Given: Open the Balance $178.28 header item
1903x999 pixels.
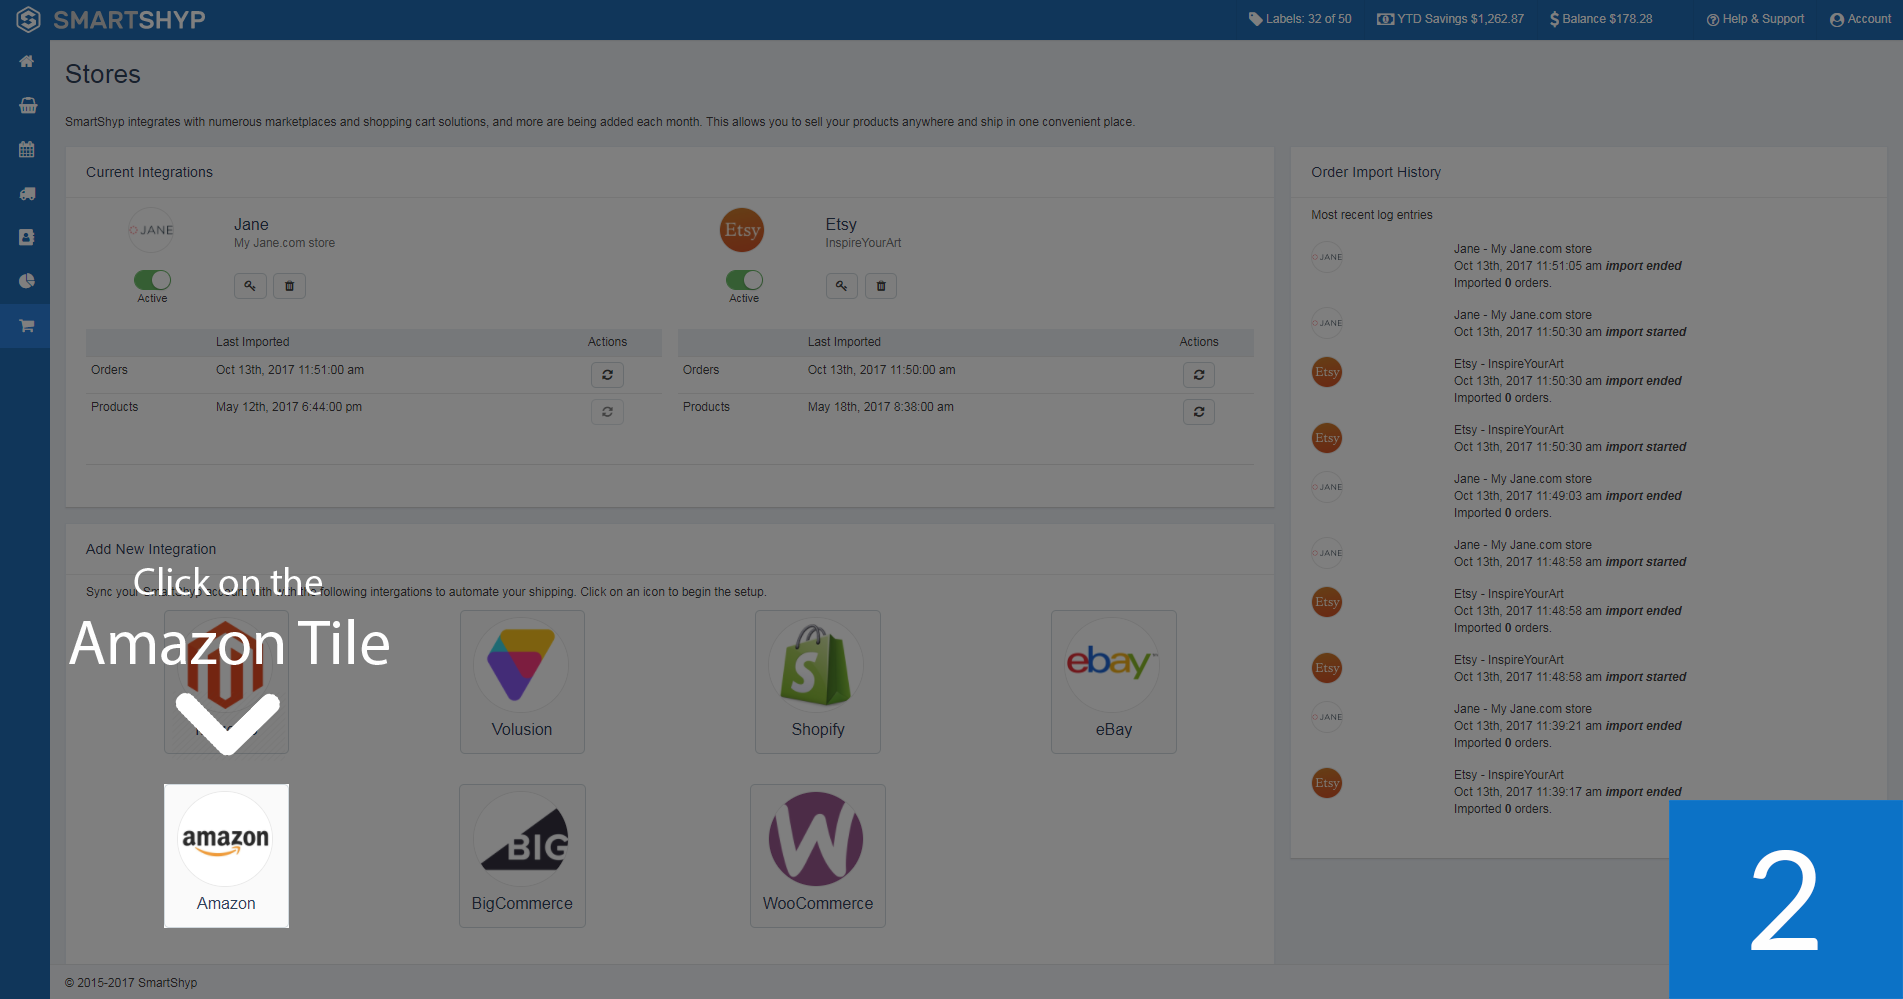Looking at the screenshot, I should coord(1601,19).
